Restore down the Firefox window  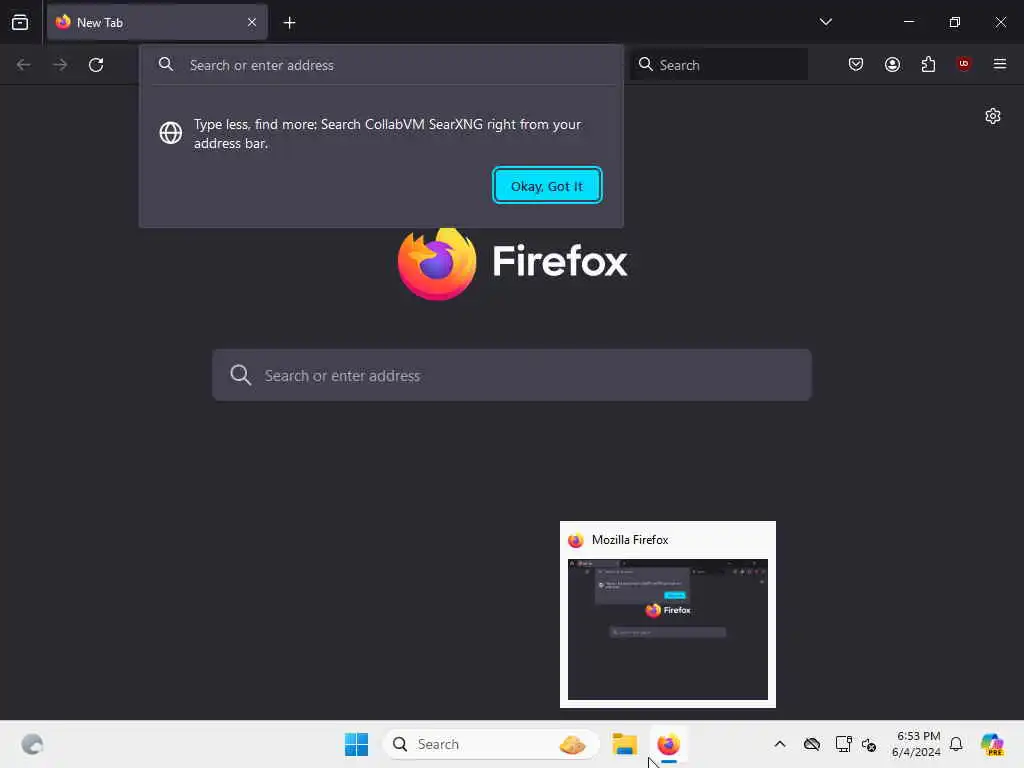[955, 22]
